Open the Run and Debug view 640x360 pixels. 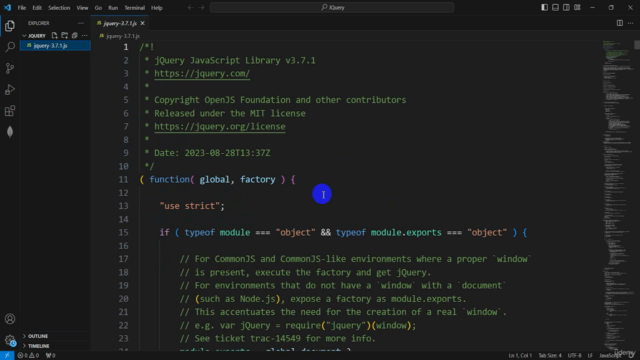[10, 89]
